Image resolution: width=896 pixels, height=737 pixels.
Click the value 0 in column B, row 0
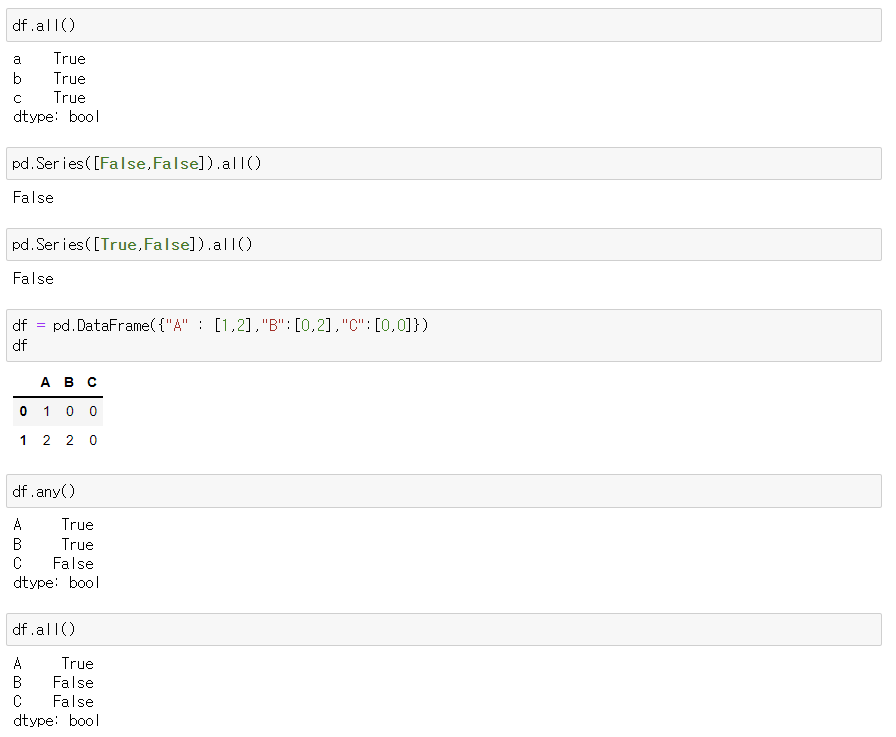coord(70,411)
